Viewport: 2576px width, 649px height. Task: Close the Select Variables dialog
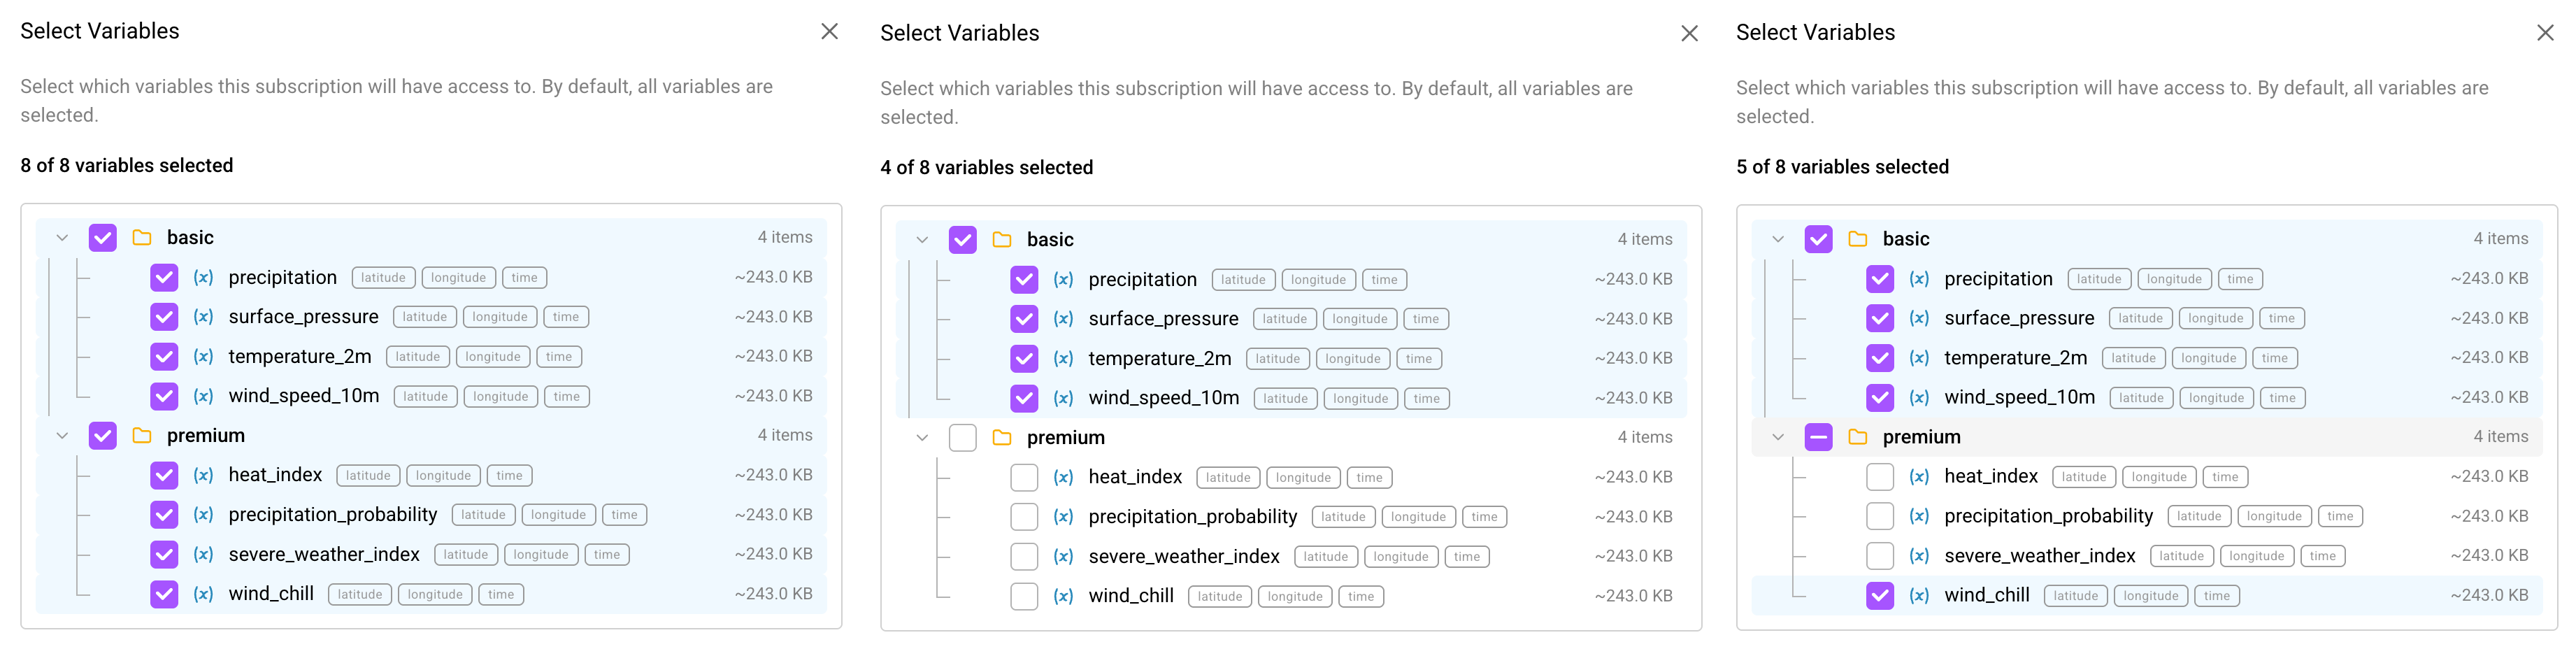pyautogui.click(x=831, y=31)
